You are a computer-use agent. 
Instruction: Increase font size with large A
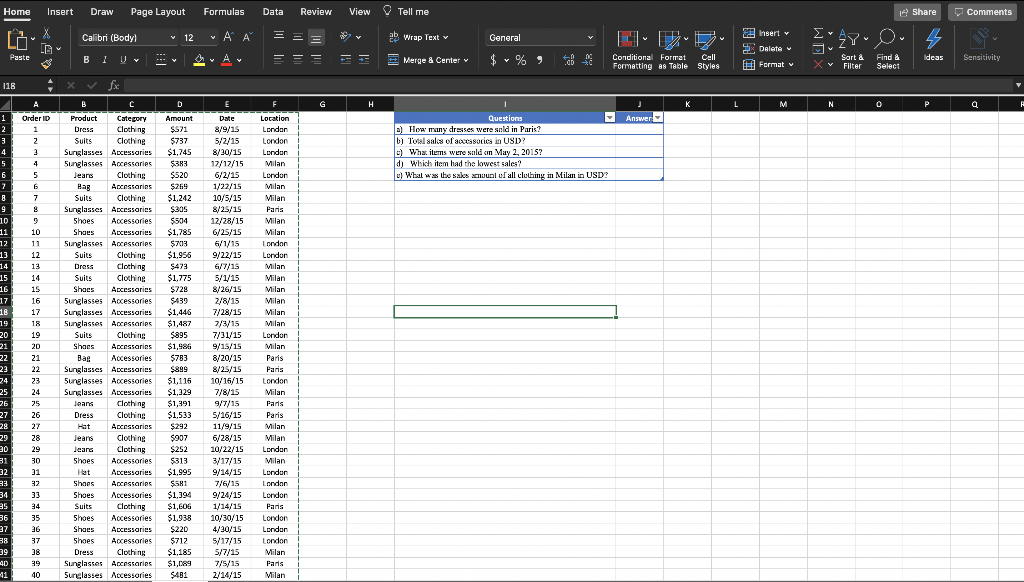pos(228,37)
